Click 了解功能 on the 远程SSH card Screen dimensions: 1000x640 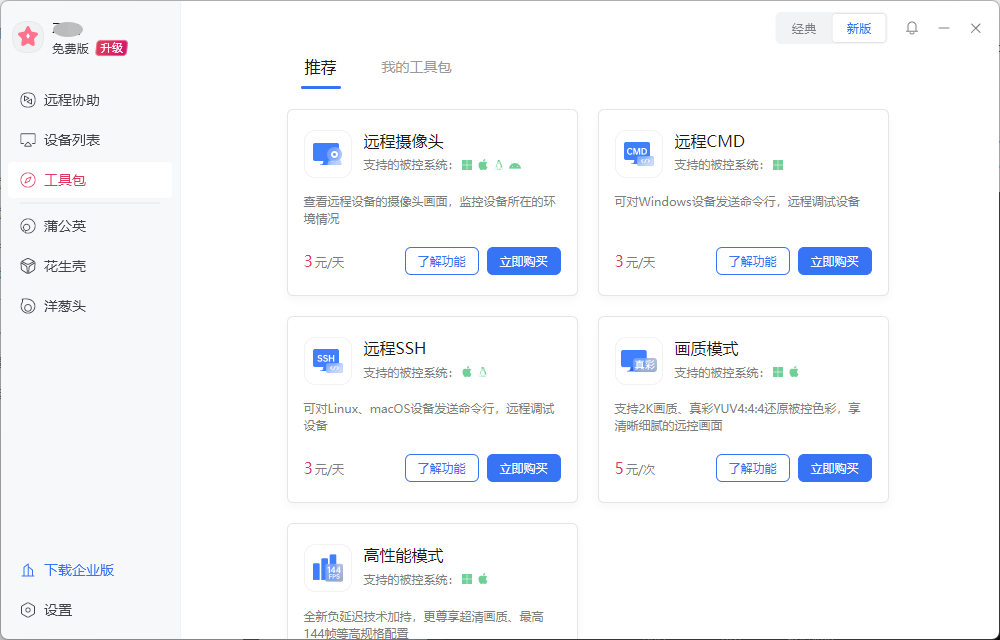tap(442, 467)
